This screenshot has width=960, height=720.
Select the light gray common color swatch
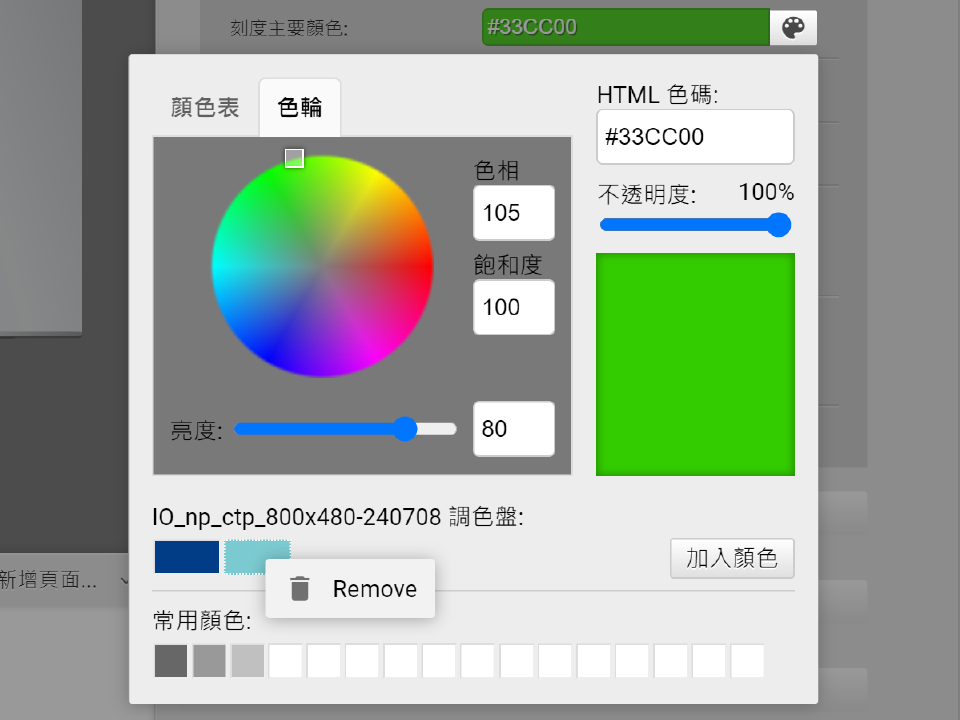(247, 661)
